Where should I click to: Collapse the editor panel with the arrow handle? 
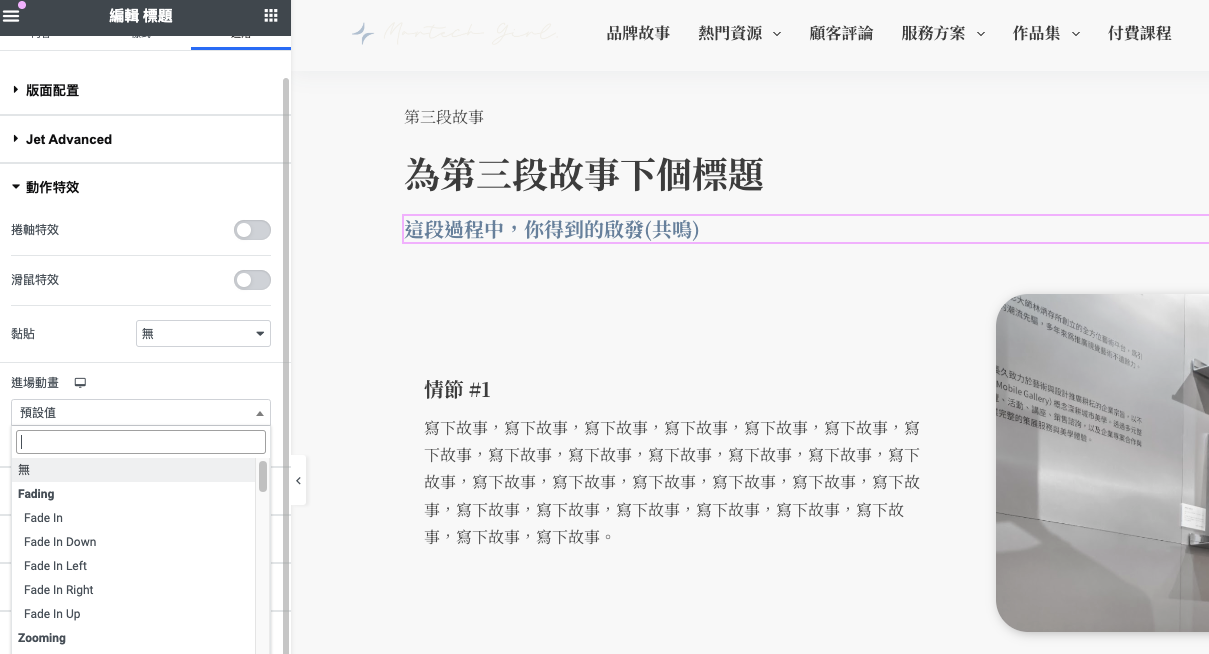[x=297, y=480]
